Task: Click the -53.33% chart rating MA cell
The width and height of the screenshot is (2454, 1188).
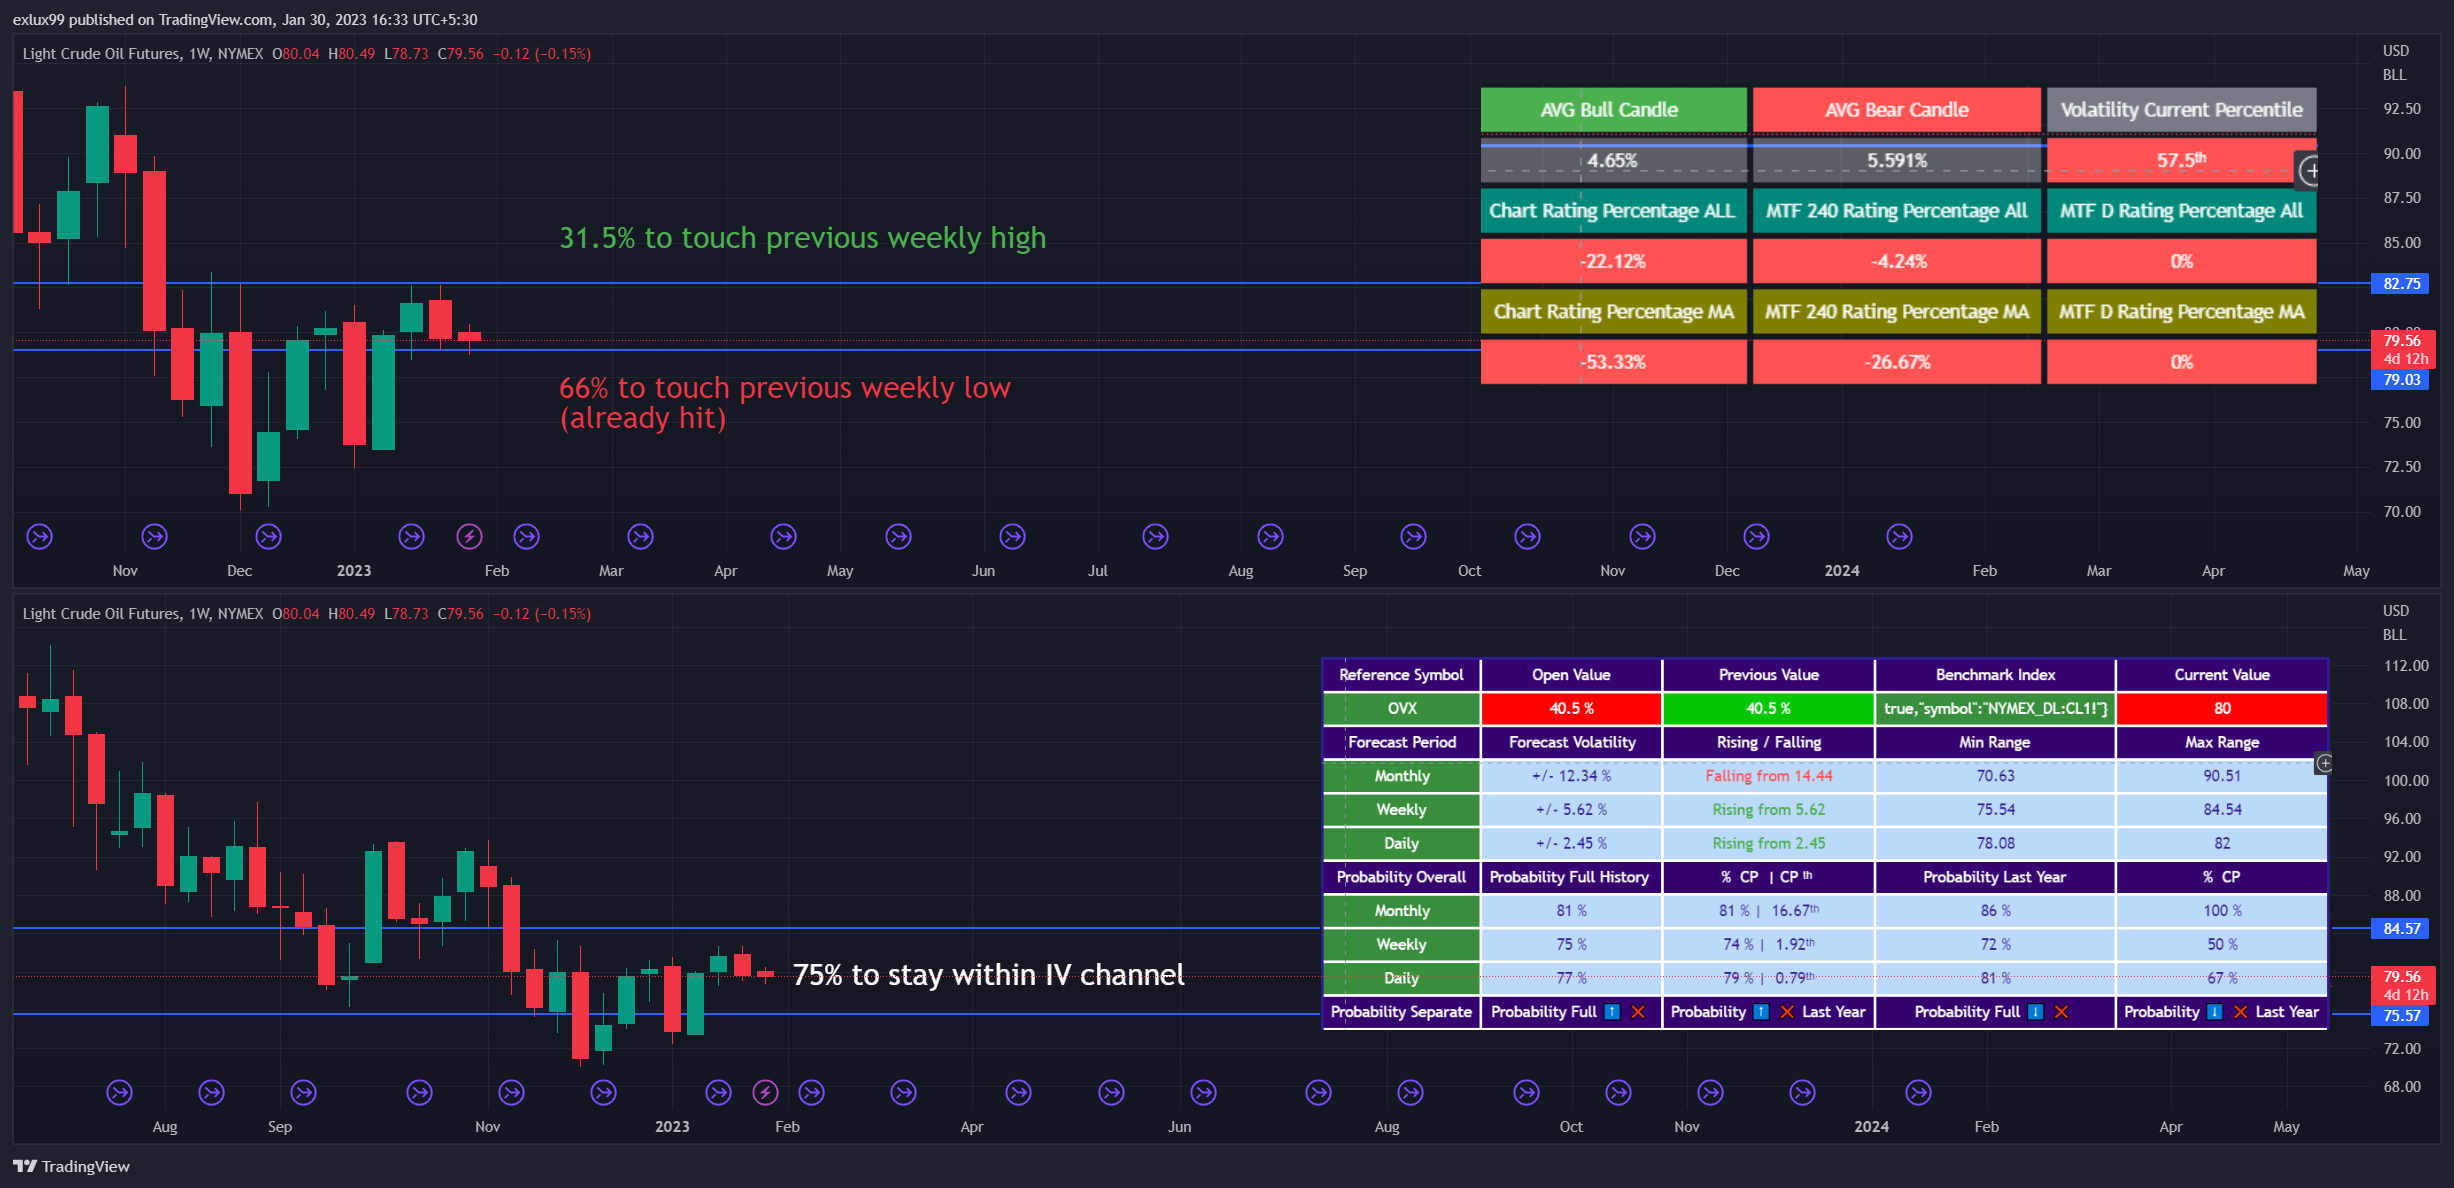Action: [x=1613, y=362]
